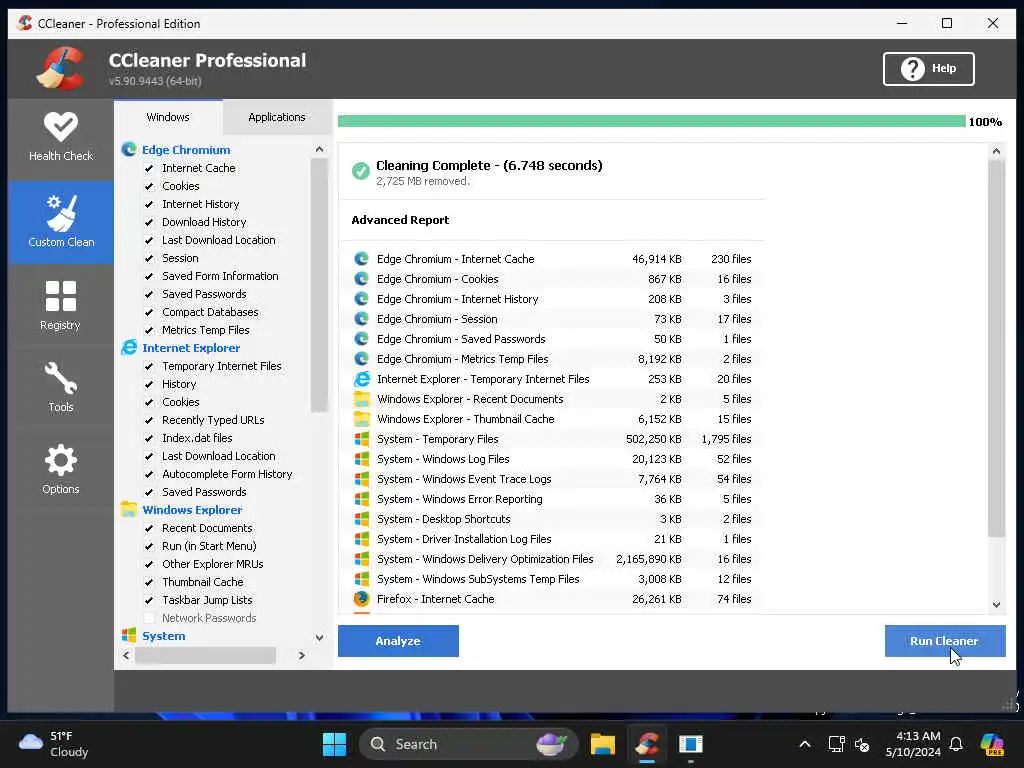
Task: Click the CCleaner logo in header
Action: click(x=60, y=69)
